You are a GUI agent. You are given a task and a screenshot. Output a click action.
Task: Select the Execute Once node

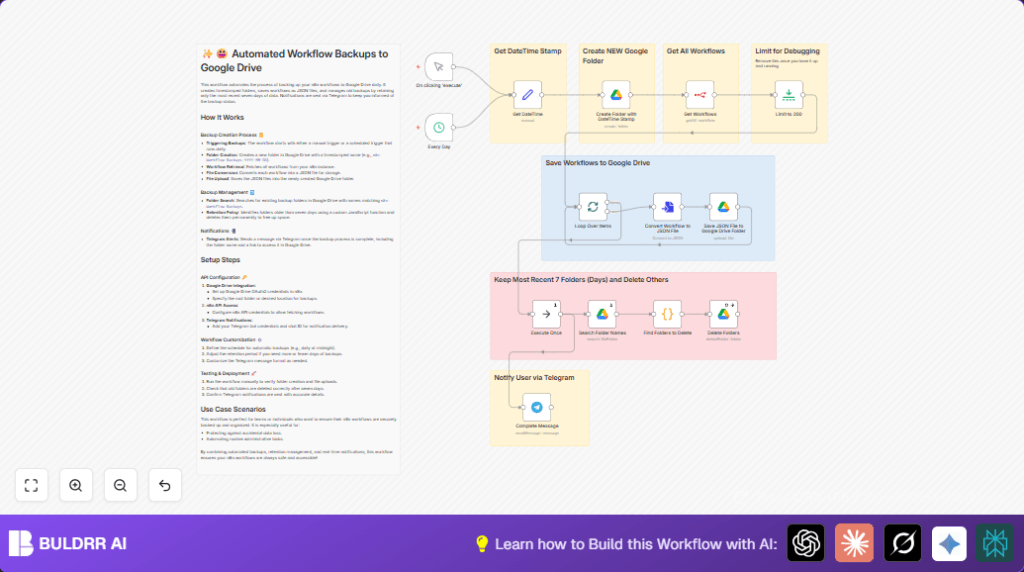coord(546,314)
